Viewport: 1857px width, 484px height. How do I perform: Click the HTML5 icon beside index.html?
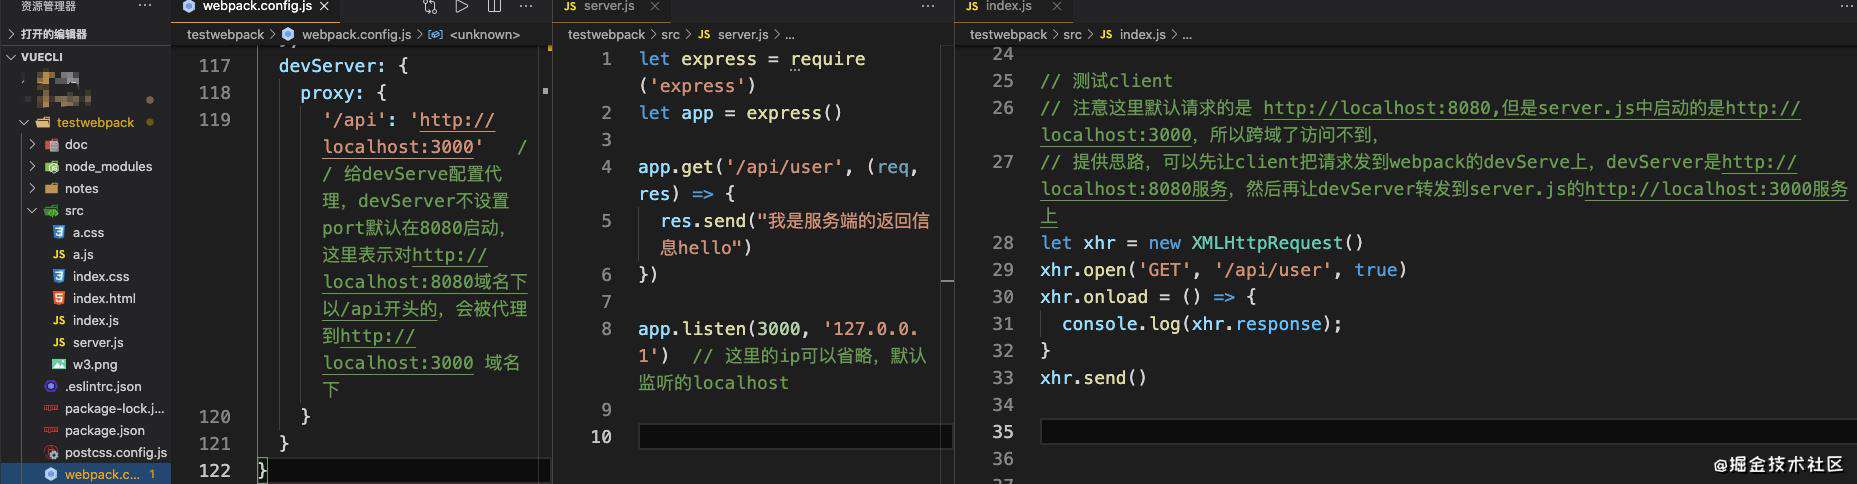pyautogui.click(x=59, y=298)
